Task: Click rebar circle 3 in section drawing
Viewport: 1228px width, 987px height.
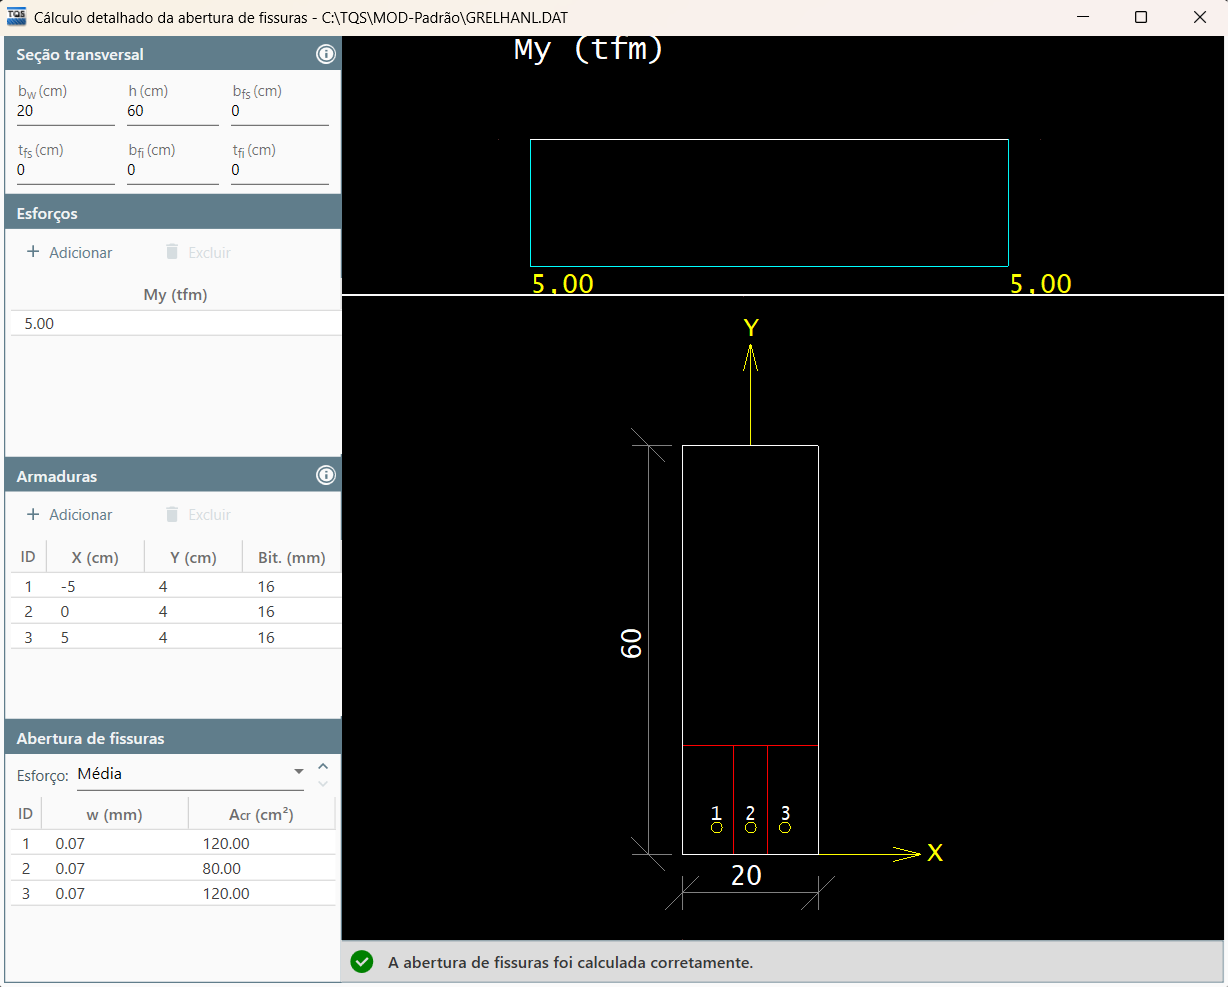Action: pos(785,827)
